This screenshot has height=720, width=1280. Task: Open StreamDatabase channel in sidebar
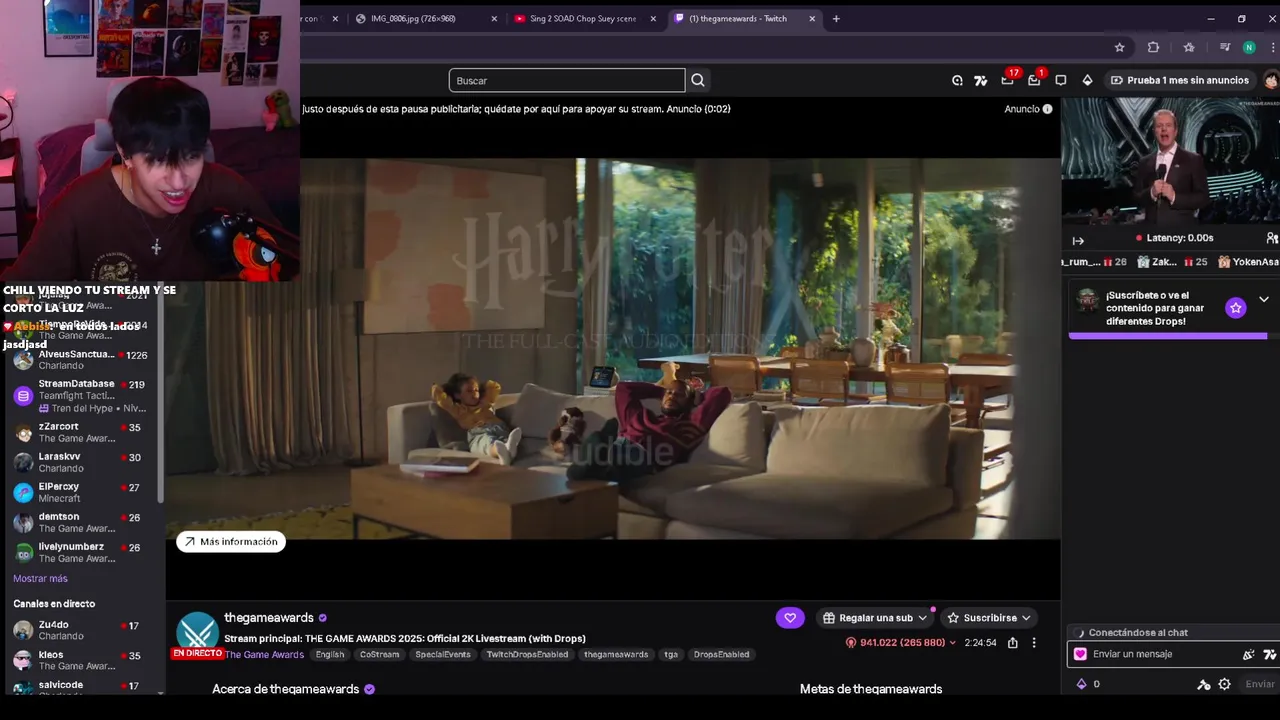click(x=81, y=396)
